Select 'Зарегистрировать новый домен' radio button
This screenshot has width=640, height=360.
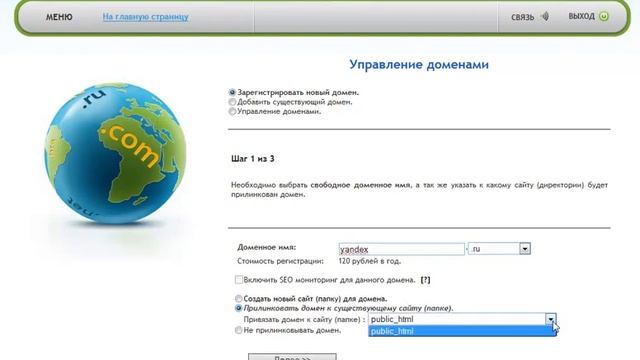click(x=232, y=93)
